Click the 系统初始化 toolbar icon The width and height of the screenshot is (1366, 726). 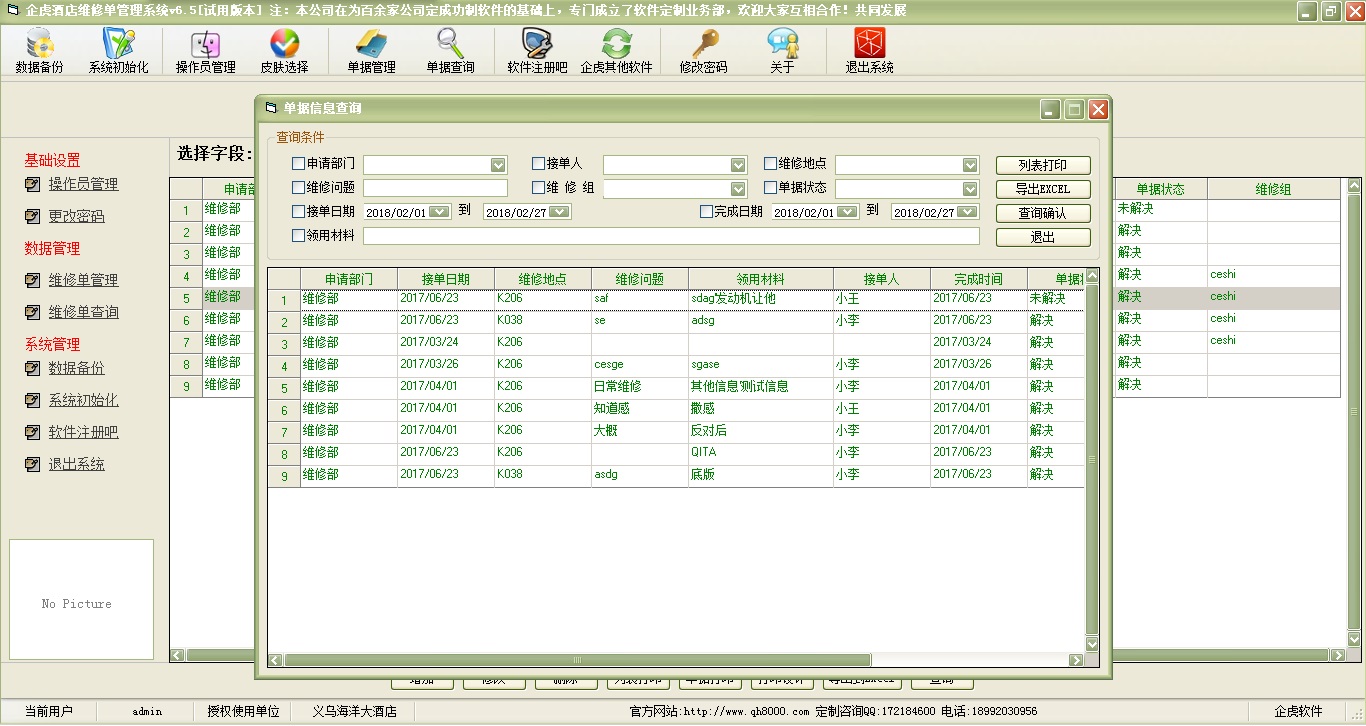tap(118, 52)
